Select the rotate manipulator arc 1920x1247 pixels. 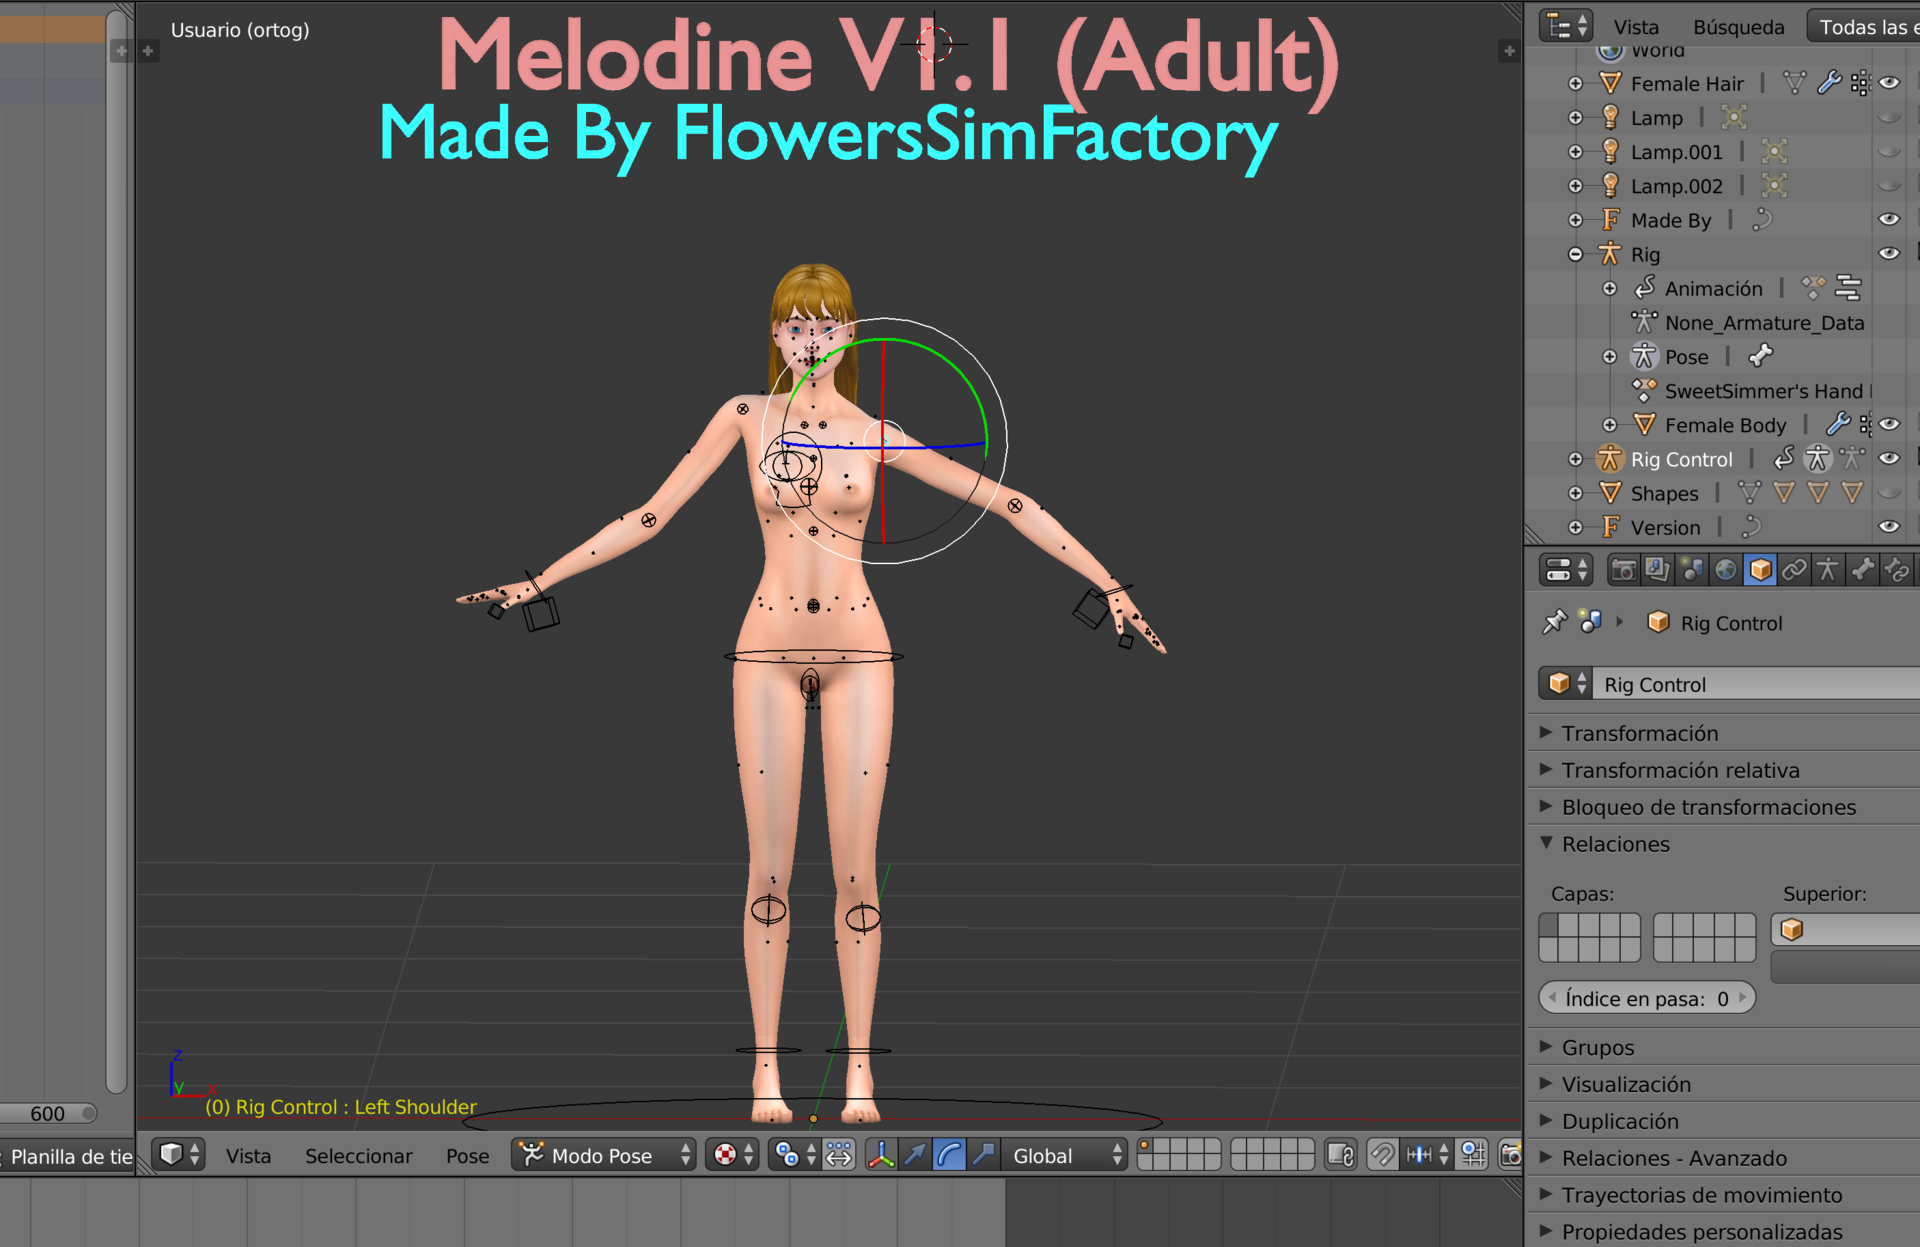tap(949, 1156)
